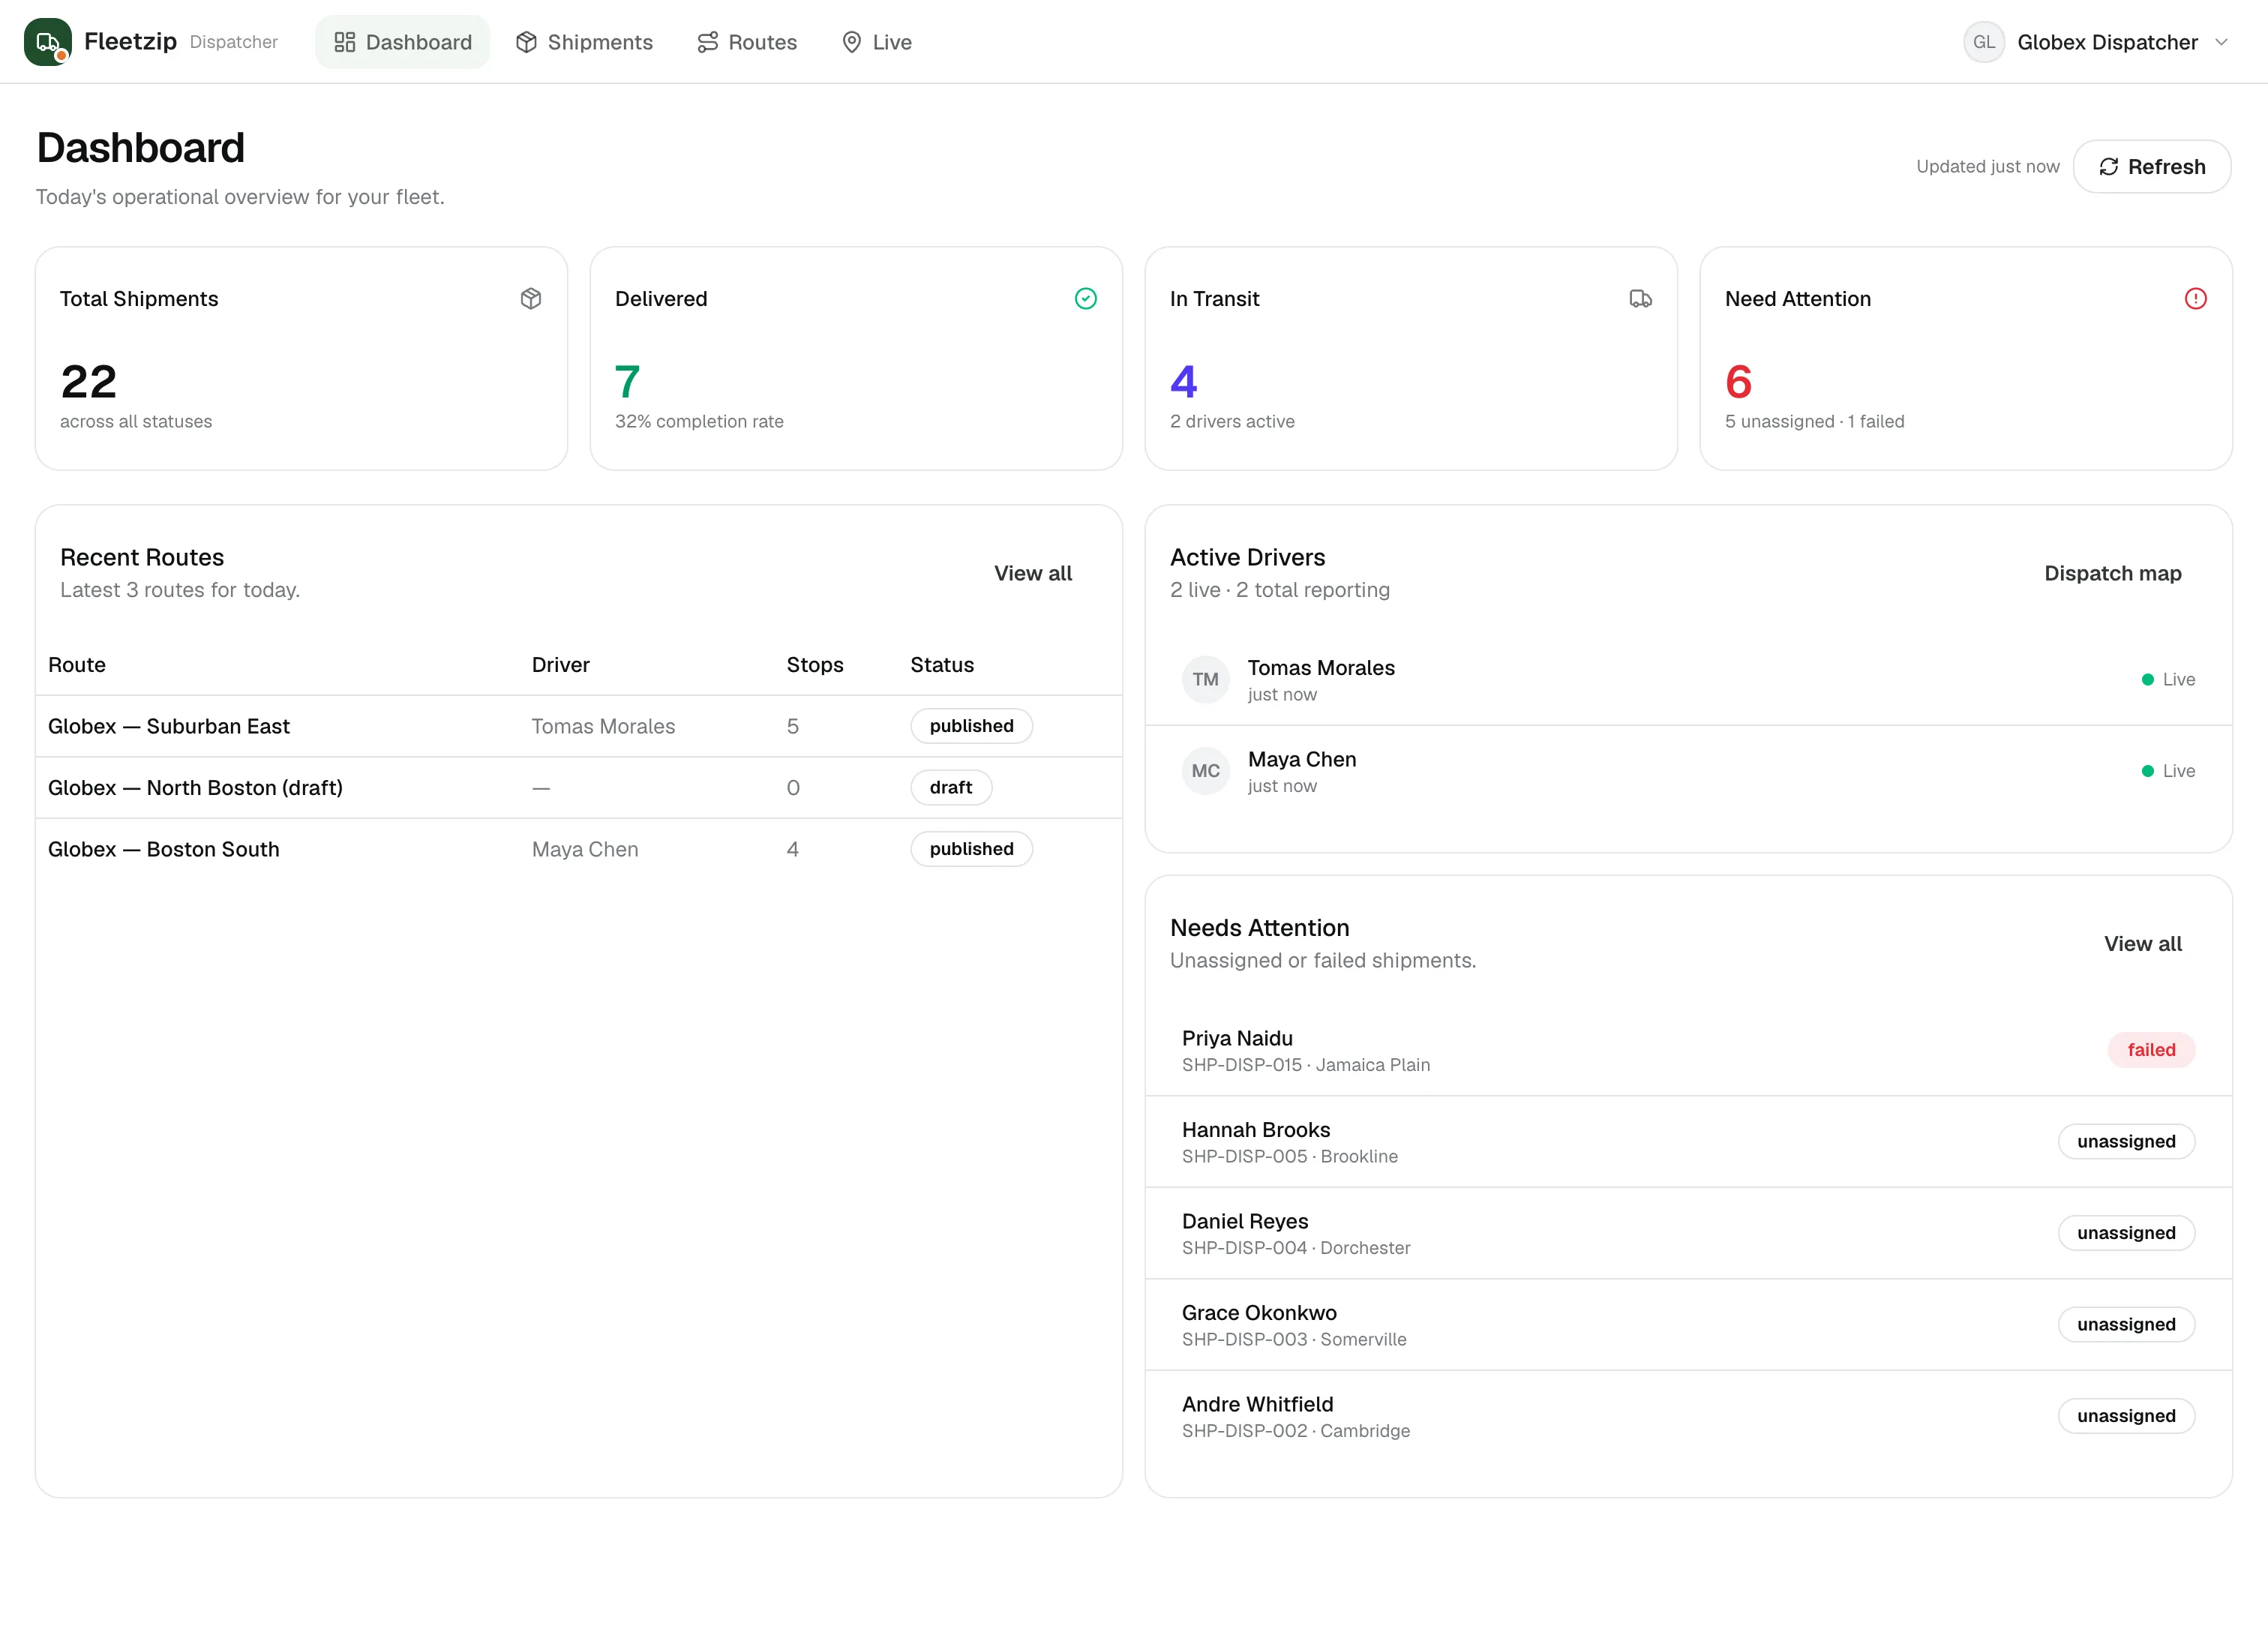Click the Stops column header
The width and height of the screenshot is (2268, 1650).
pyautogui.click(x=815, y=665)
